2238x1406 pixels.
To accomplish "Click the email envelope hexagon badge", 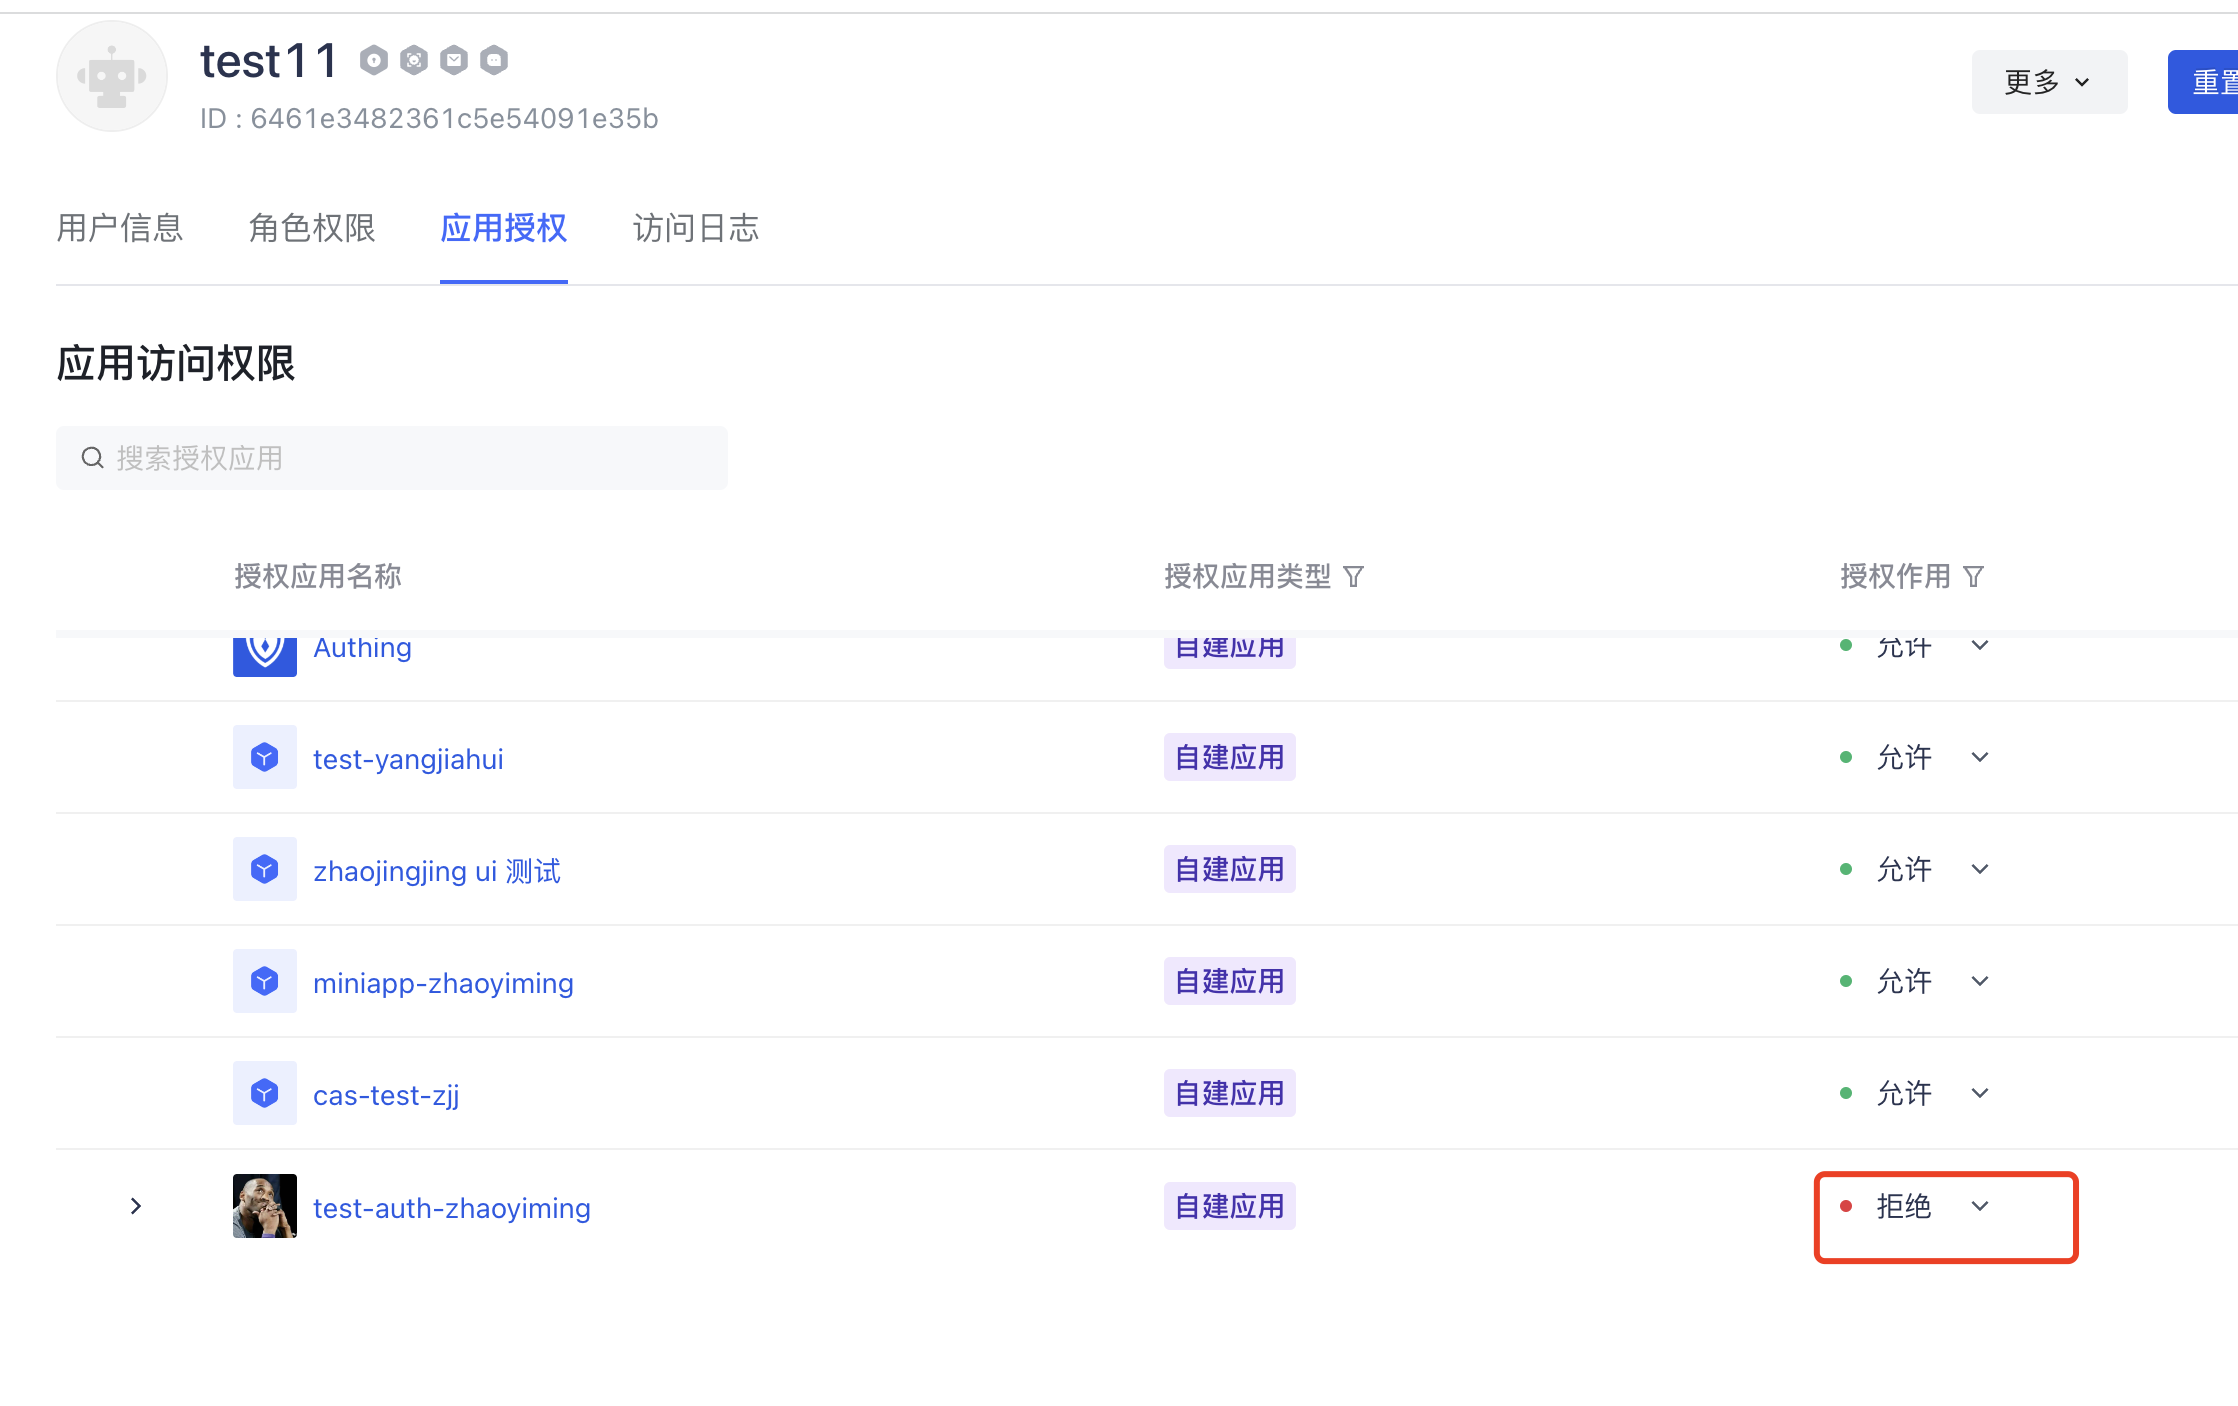I will (x=454, y=61).
